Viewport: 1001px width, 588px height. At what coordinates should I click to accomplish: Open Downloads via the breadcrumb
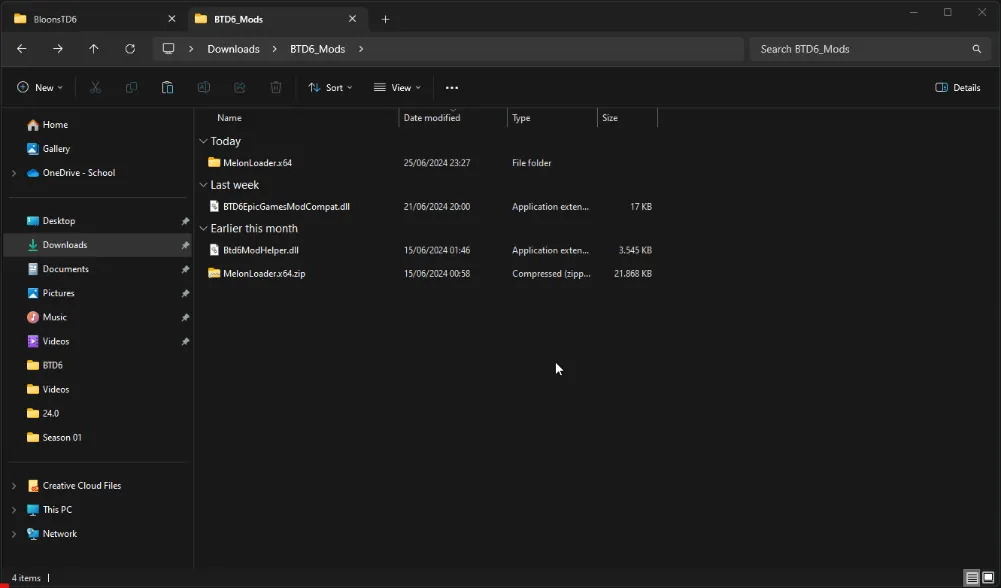[x=233, y=48]
